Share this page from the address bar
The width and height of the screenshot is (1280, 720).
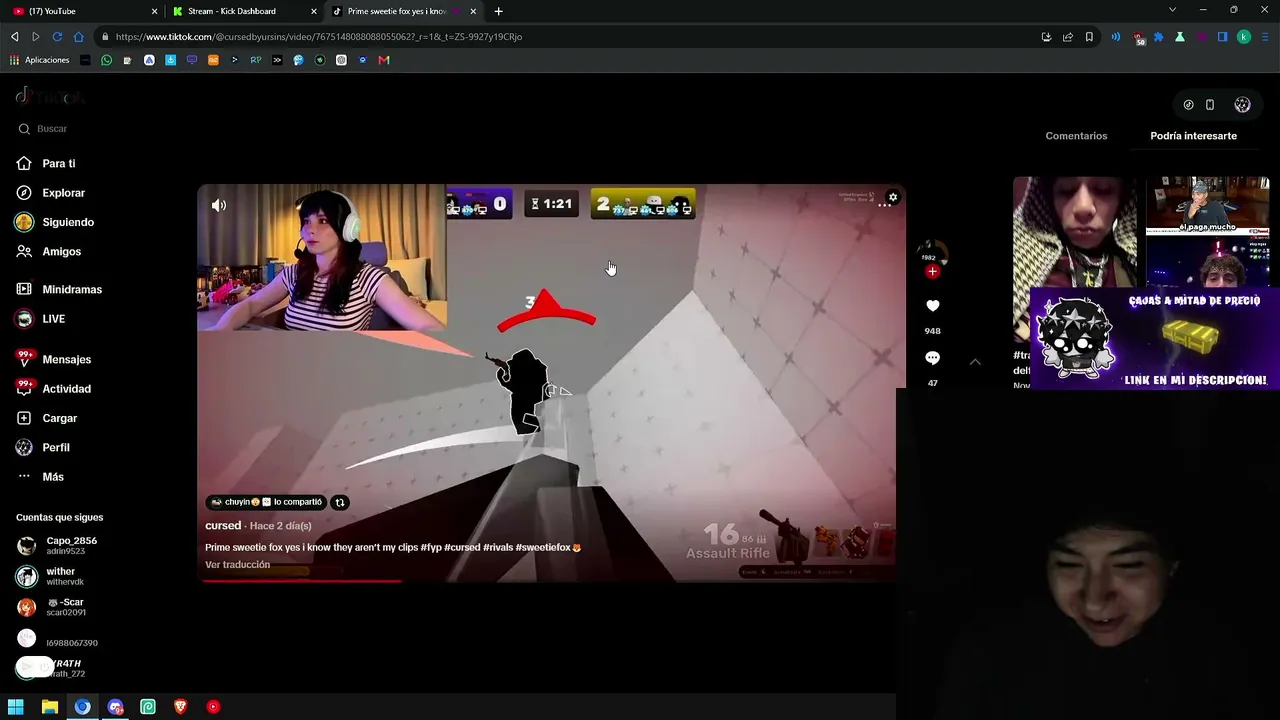1068,37
